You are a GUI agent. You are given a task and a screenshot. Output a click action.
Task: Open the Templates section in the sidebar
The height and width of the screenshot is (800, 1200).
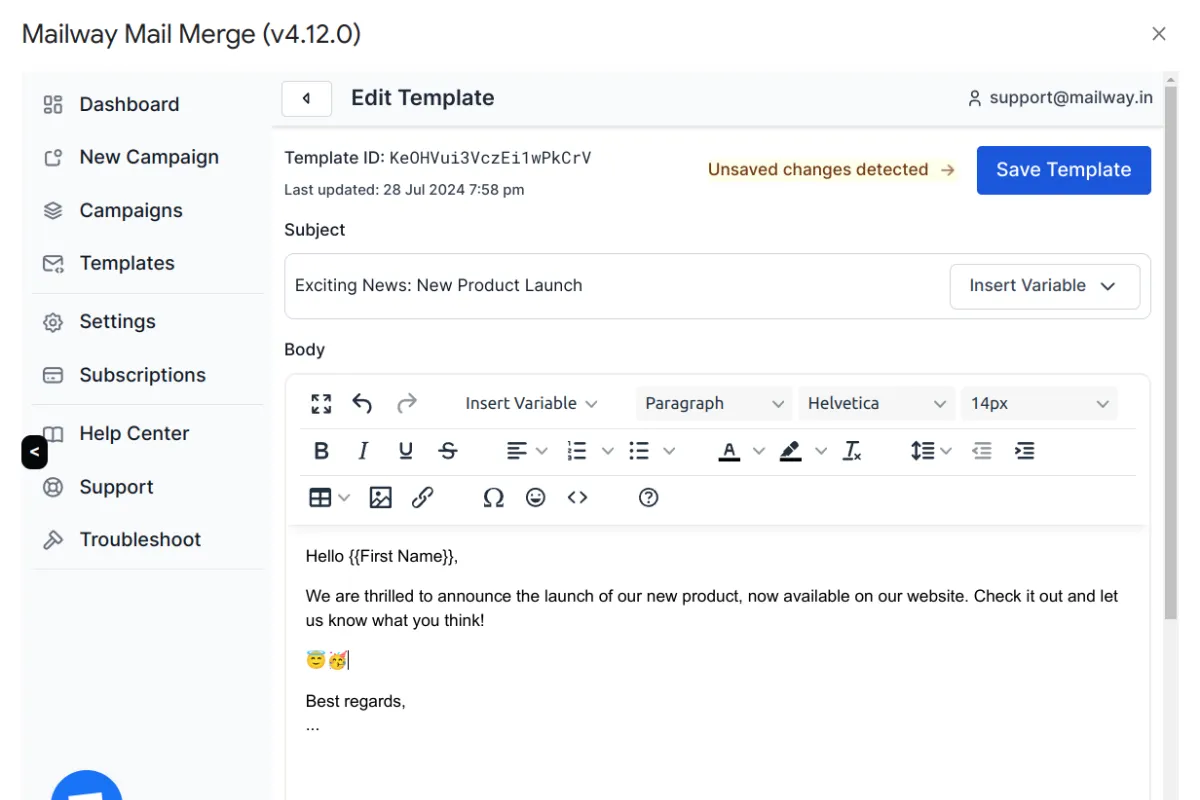point(126,263)
